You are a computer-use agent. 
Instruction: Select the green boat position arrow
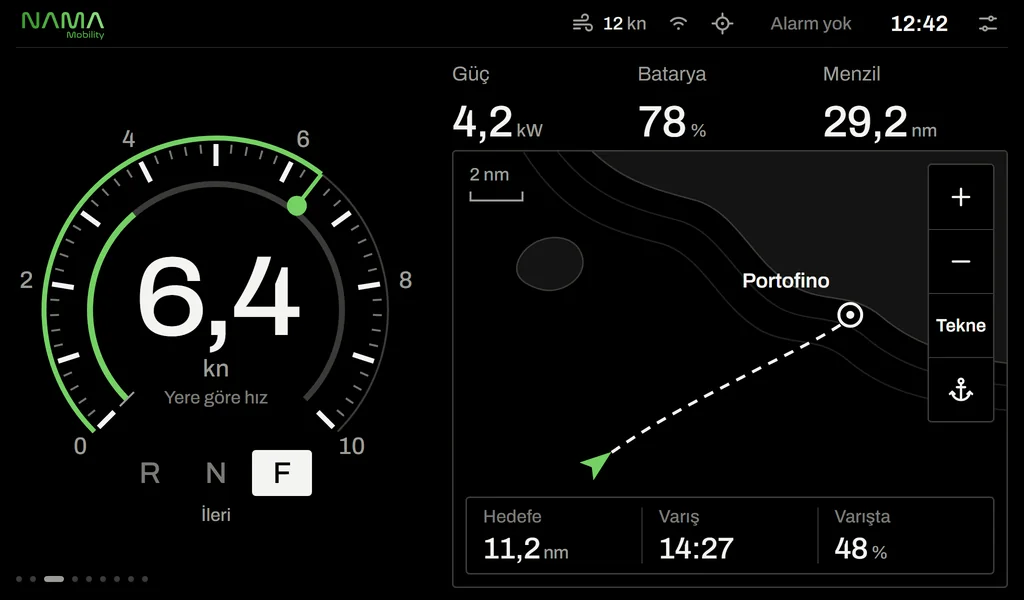coord(595,464)
